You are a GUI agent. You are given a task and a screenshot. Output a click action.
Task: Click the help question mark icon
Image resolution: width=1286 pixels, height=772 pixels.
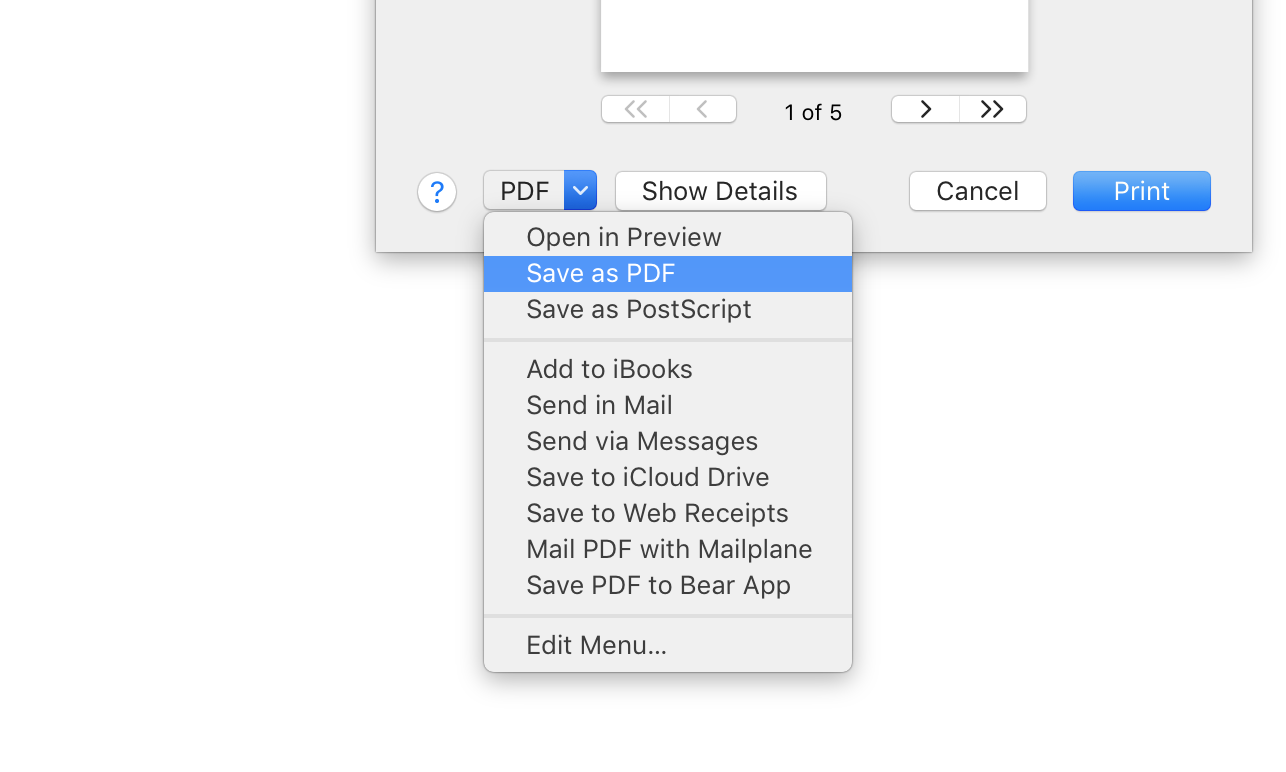(x=437, y=191)
